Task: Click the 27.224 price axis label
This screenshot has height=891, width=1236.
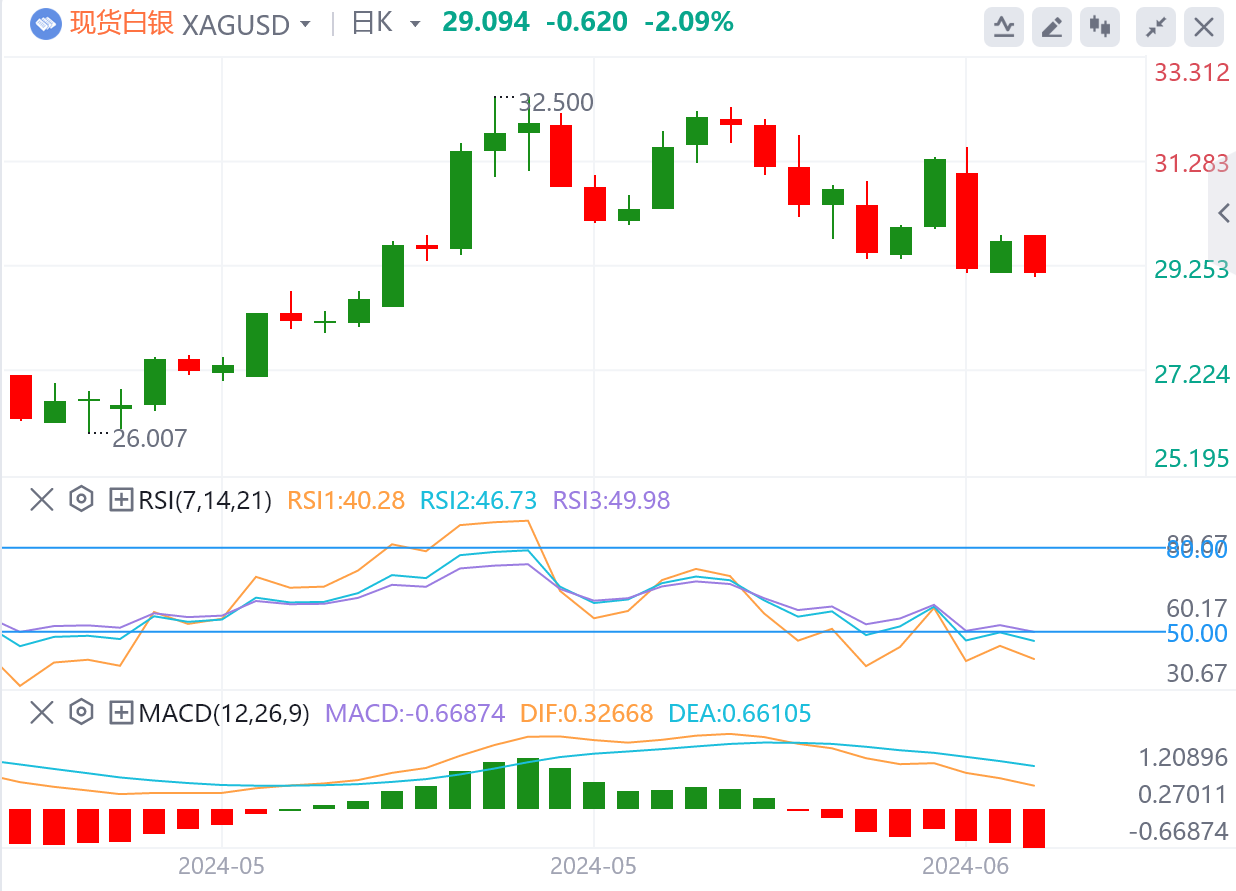Action: pos(1192,375)
